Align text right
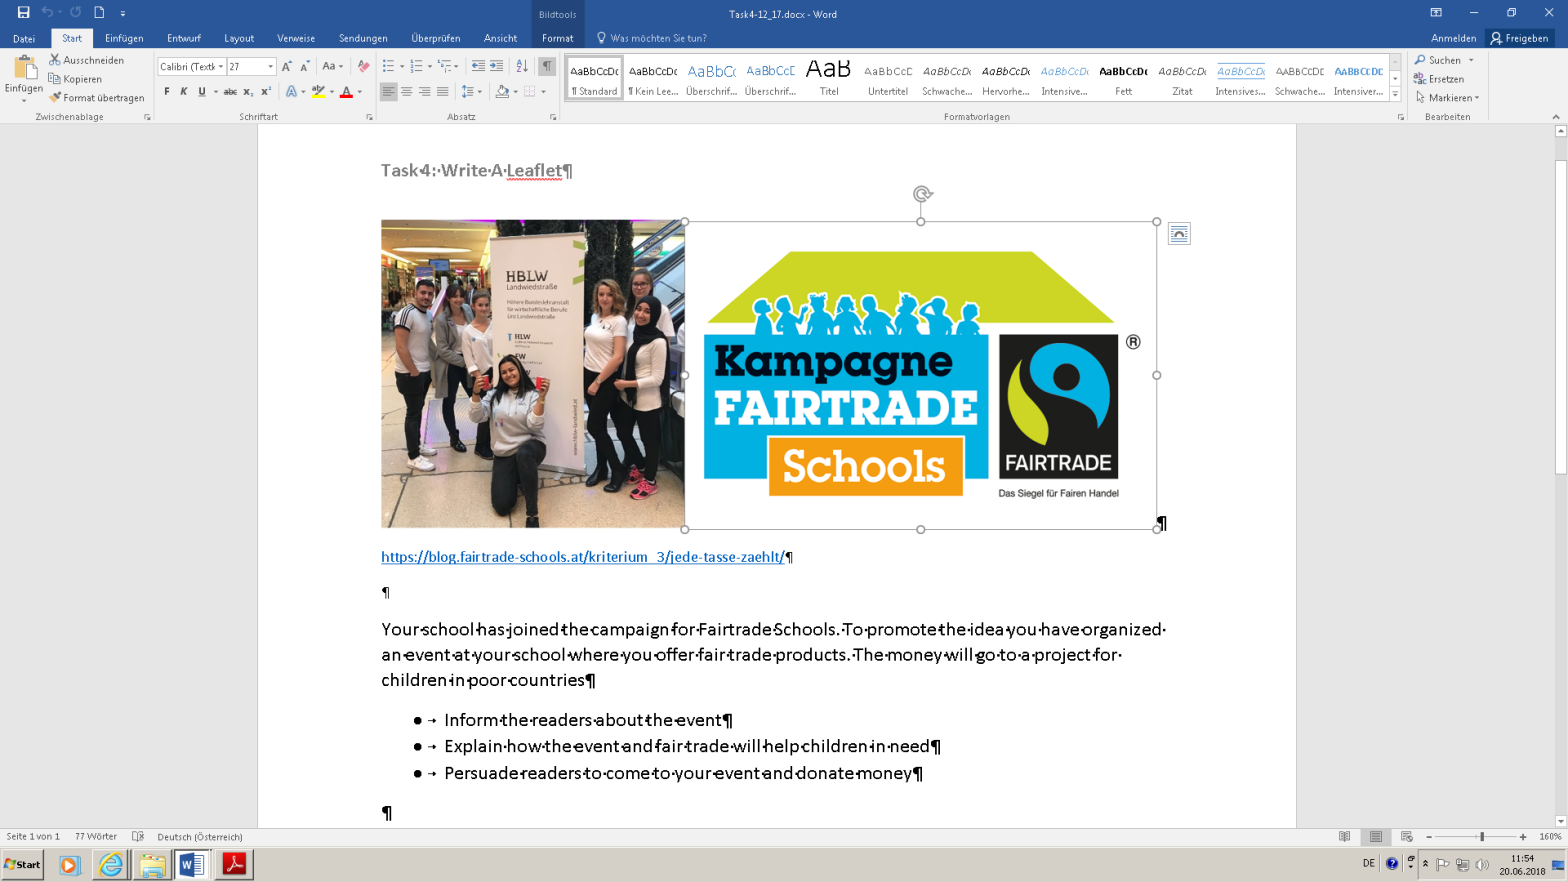Image resolution: width=1568 pixels, height=882 pixels. pos(424,92)
